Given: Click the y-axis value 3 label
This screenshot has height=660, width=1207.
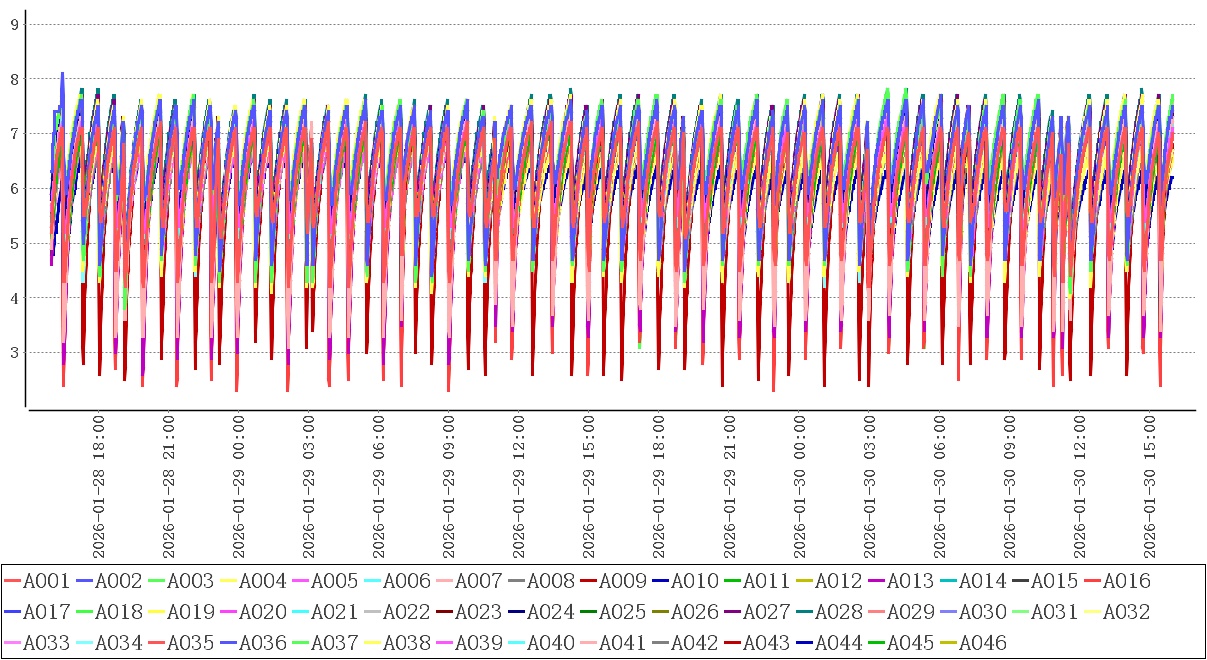Looking at the screenshot, I should [x=14, y=353].
